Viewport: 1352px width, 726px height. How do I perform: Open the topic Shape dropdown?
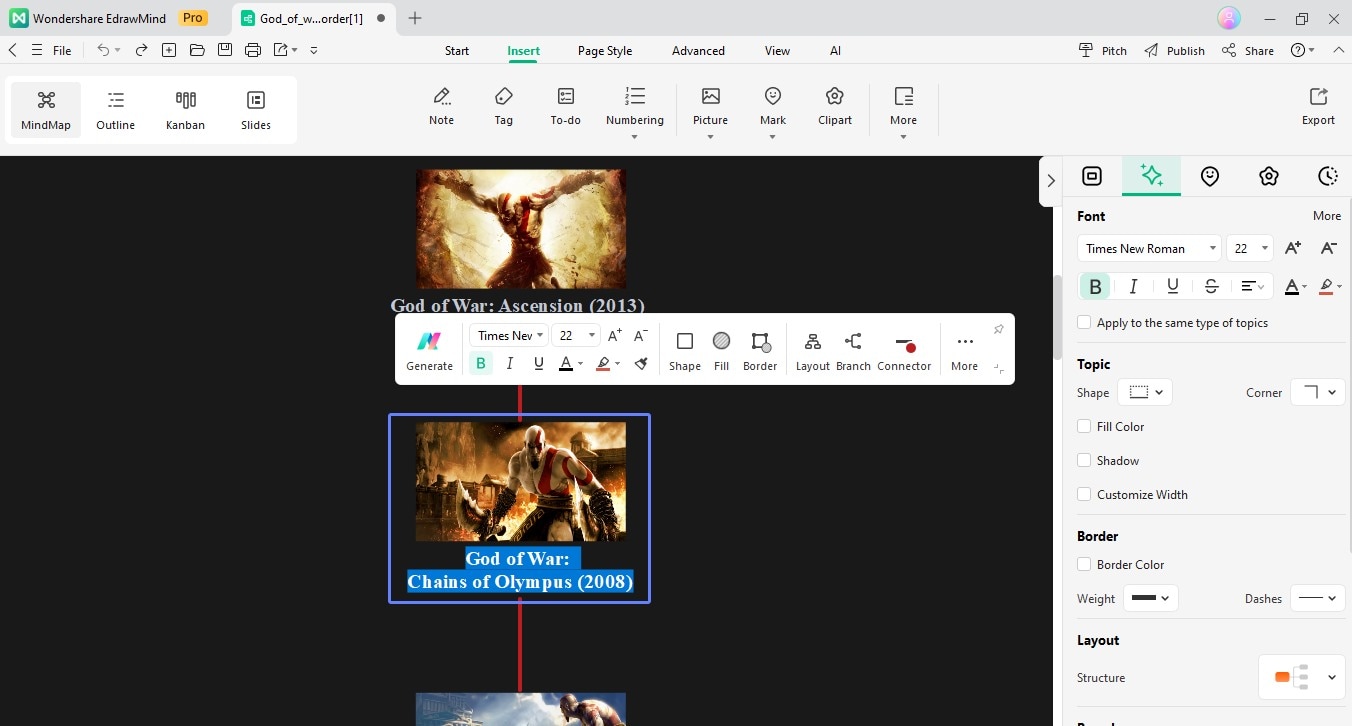point(1145,393)
